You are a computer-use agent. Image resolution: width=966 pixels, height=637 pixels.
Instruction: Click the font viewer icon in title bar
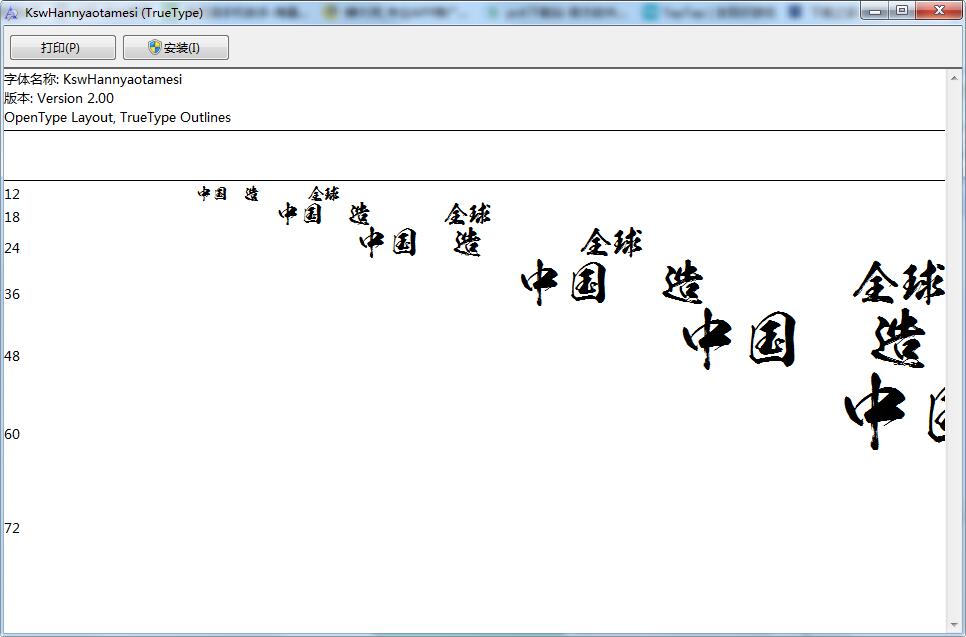pyautogui.click(x=11, y=12)
